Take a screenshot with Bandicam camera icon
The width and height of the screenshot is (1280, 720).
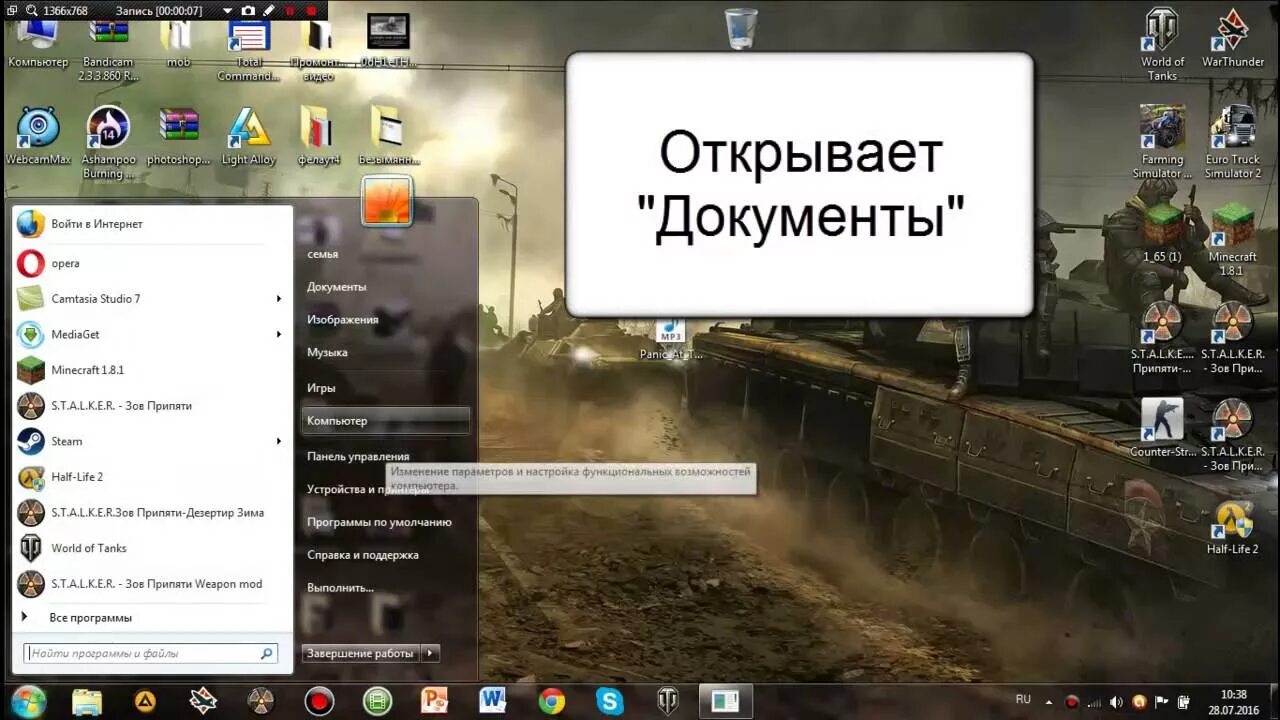tap(249, 10)
